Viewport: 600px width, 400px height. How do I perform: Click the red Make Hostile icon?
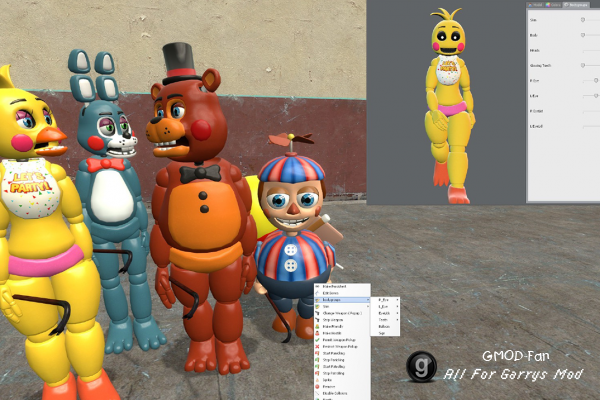click(317, 333)
